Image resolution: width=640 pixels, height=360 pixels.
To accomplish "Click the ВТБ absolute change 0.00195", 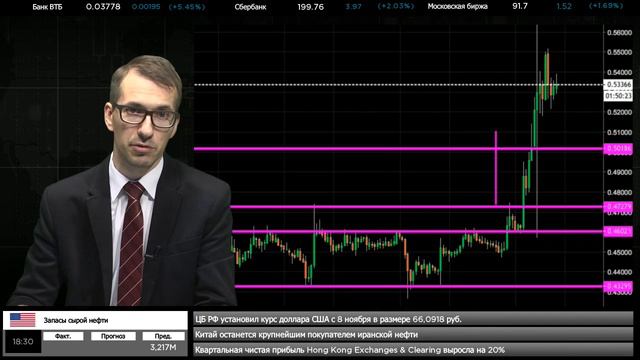I will click(x=146, y=7).
